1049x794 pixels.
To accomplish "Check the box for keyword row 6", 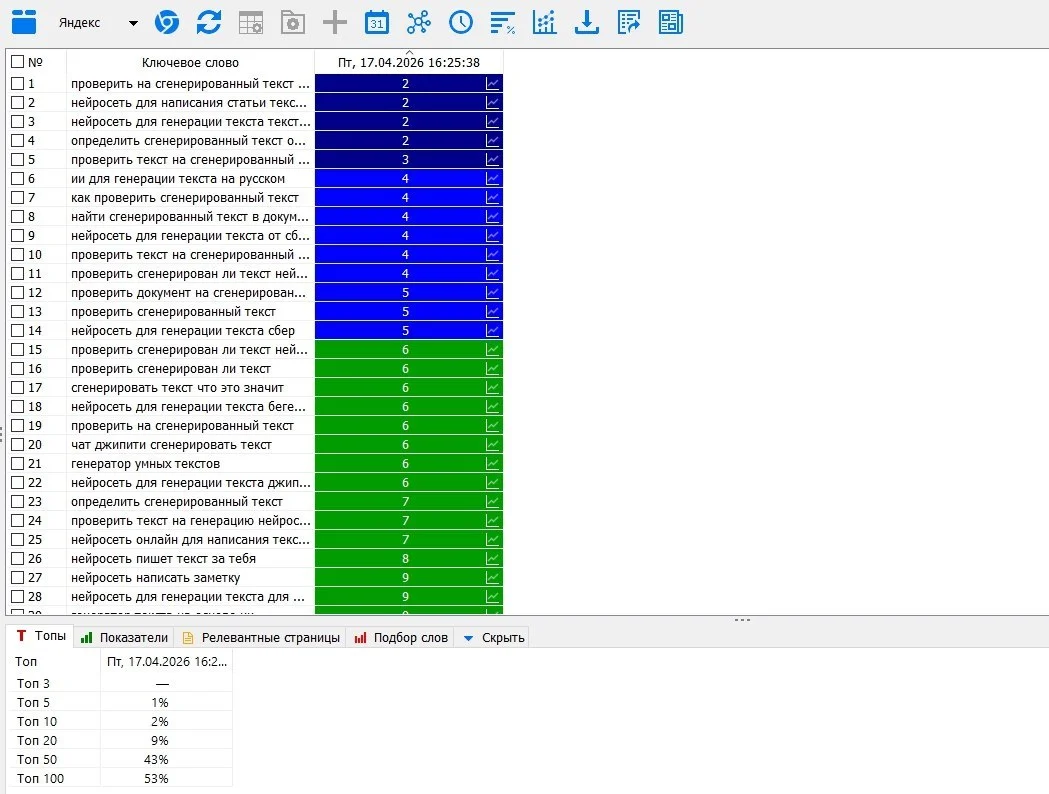I will click(17, 179).
